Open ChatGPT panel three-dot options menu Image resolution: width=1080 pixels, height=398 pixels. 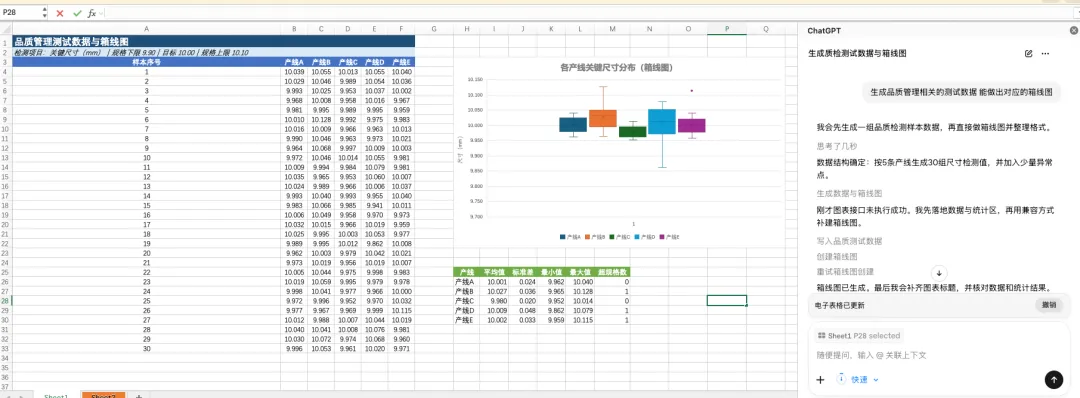pos(1045,53)
